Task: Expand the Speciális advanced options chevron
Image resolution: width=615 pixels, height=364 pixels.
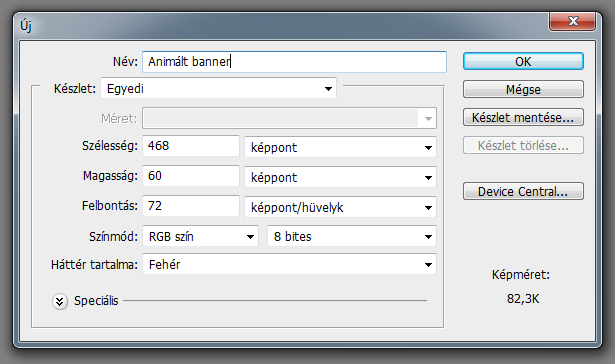Action: click(x=60, y=302)
